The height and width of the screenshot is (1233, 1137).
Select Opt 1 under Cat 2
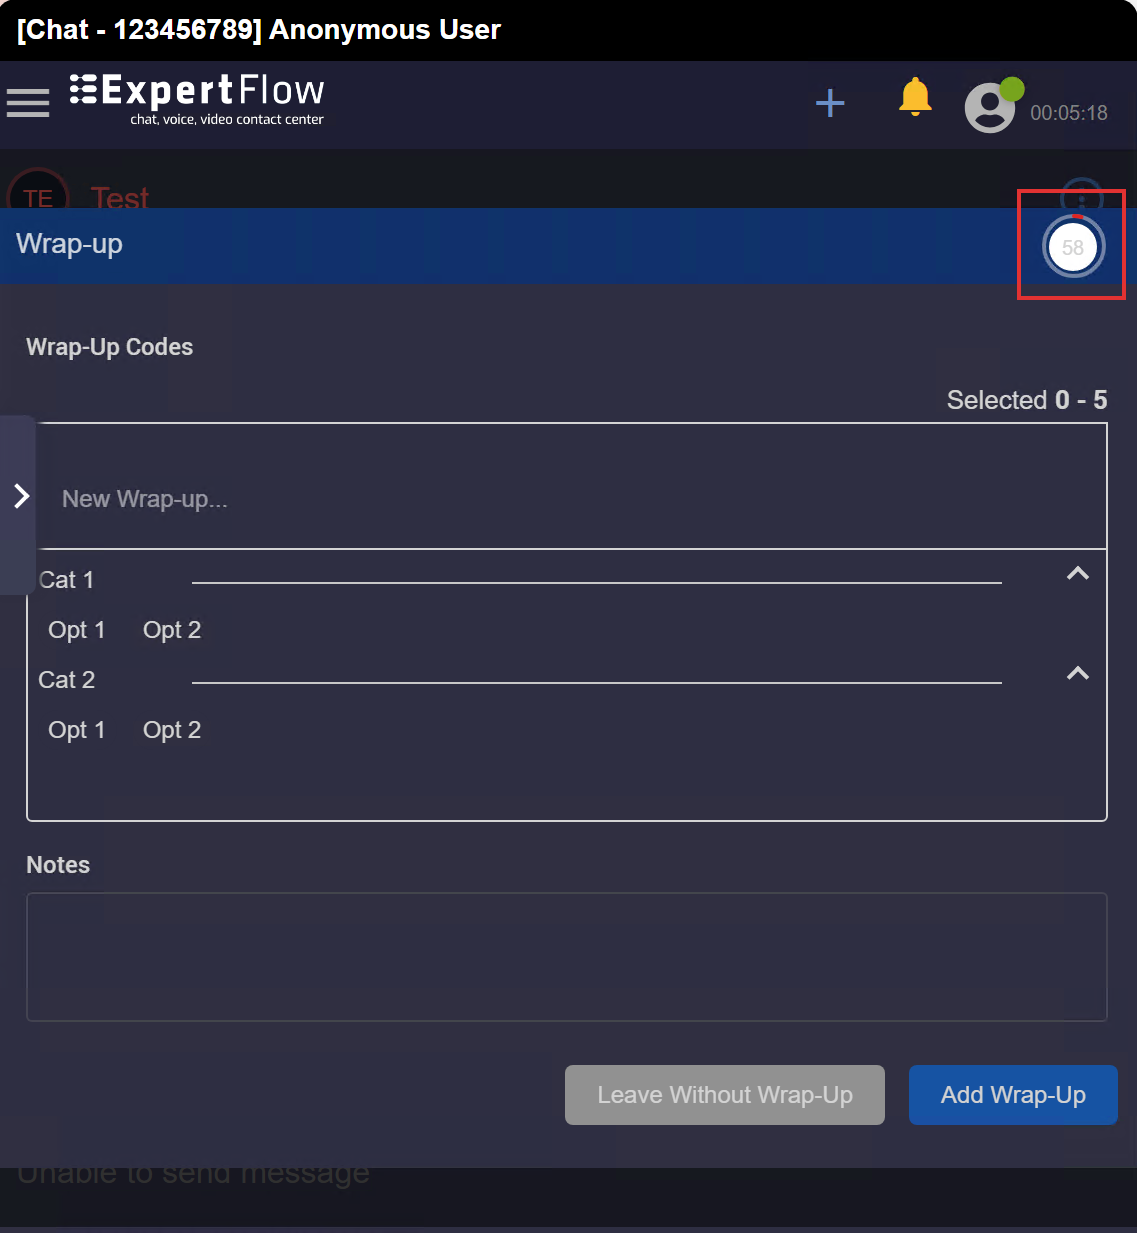76,730
